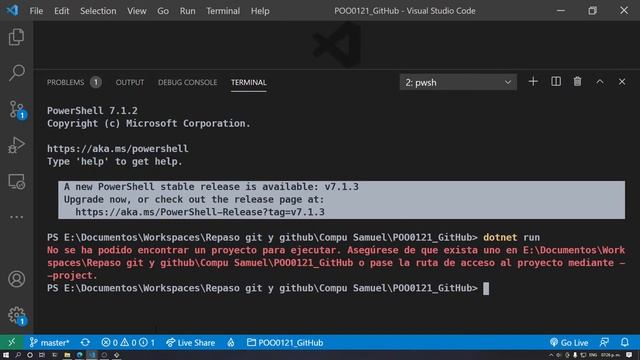The width and height of the screenshot is (640, 360).
Task: Open the View menu
Action: (x=136, y=11)
